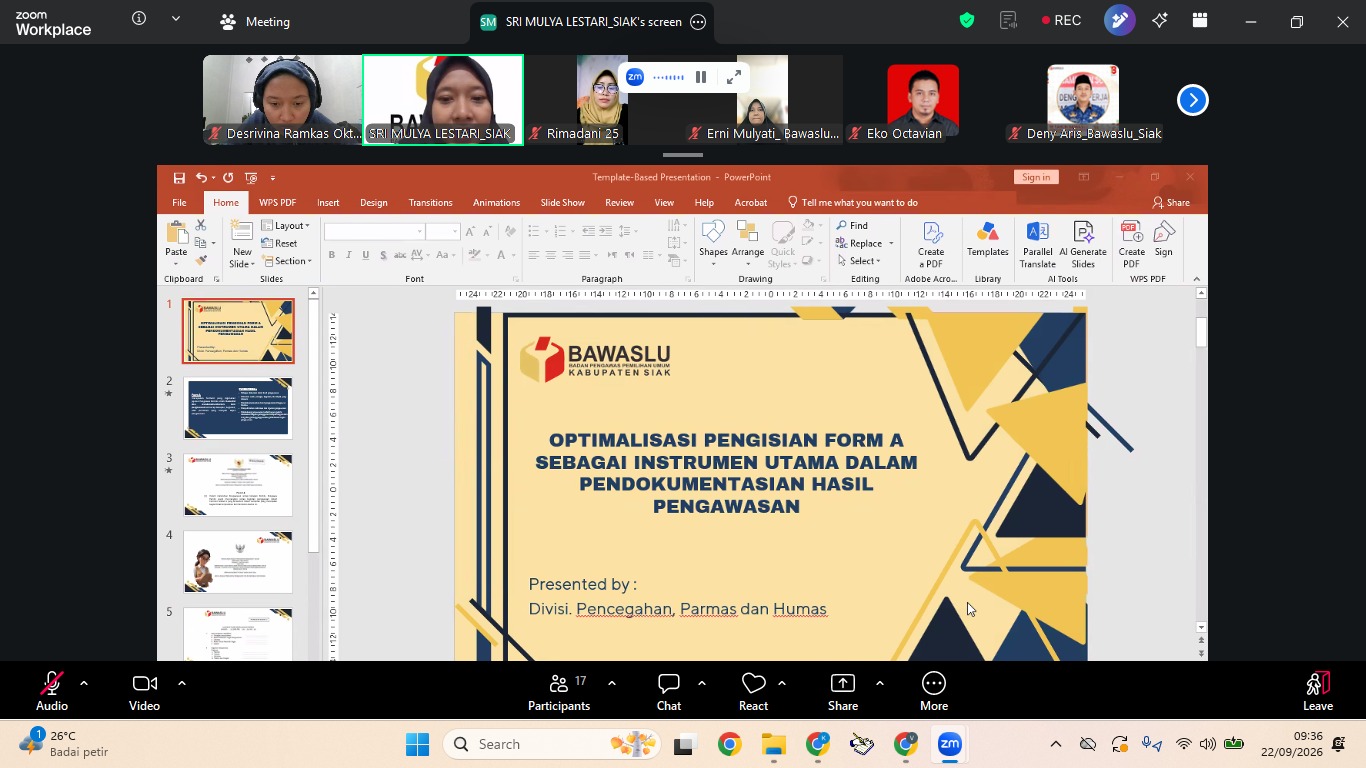The width and height of the screenshot is (1366, 768).
Task: Click Reset in the Slides group
Action: pyautogui.click(x=279, y=243)
